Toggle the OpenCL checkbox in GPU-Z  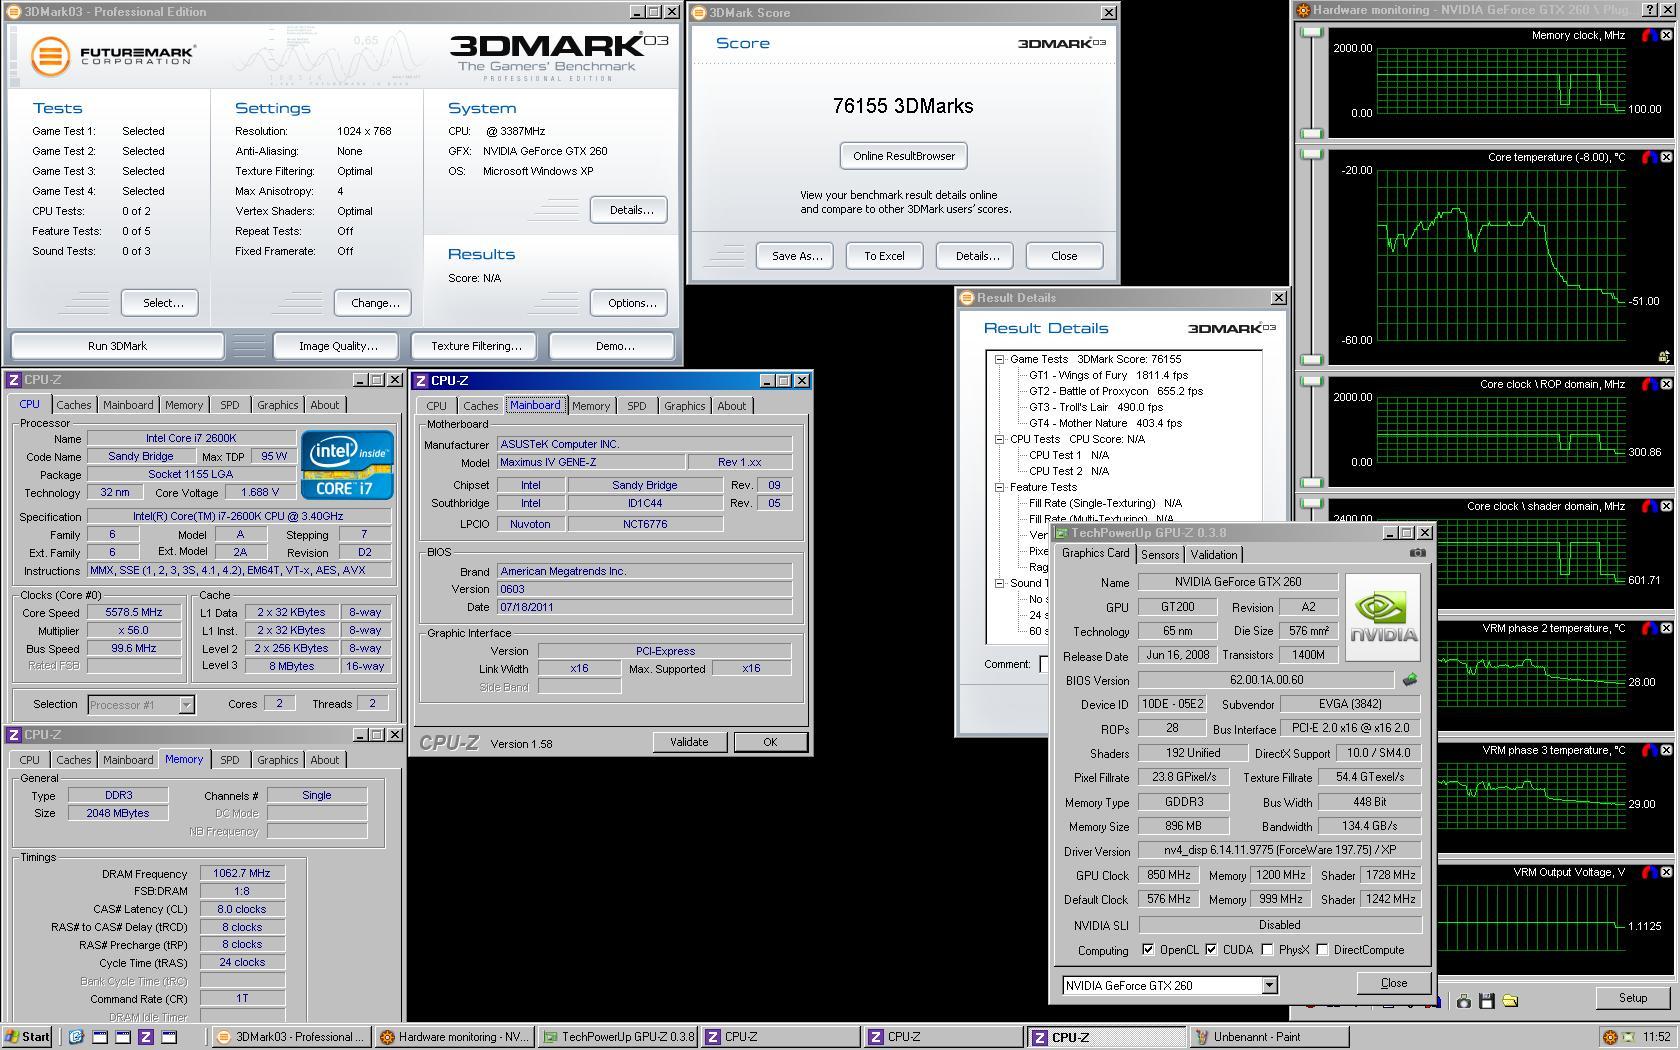tap(1148, 950)
